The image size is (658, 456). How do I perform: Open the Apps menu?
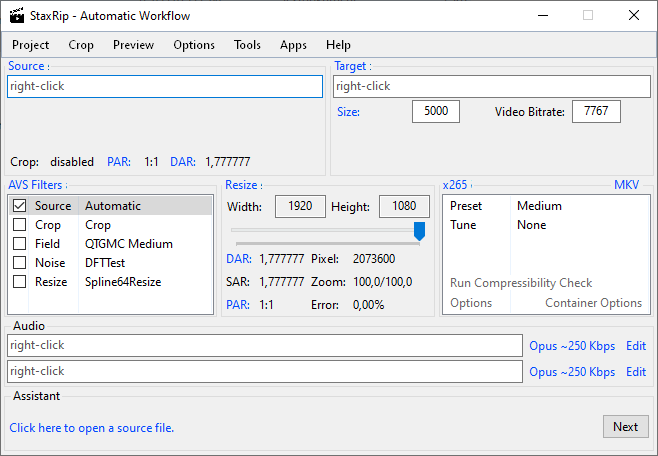293,45
